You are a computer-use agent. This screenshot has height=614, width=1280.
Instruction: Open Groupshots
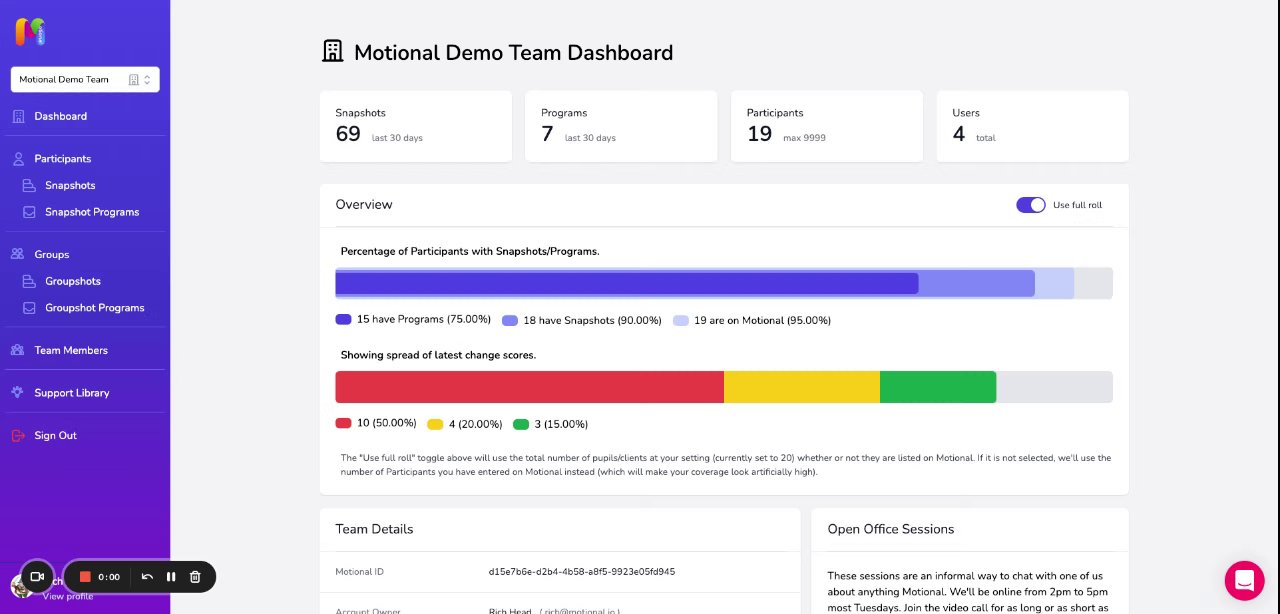coord(73,281)
